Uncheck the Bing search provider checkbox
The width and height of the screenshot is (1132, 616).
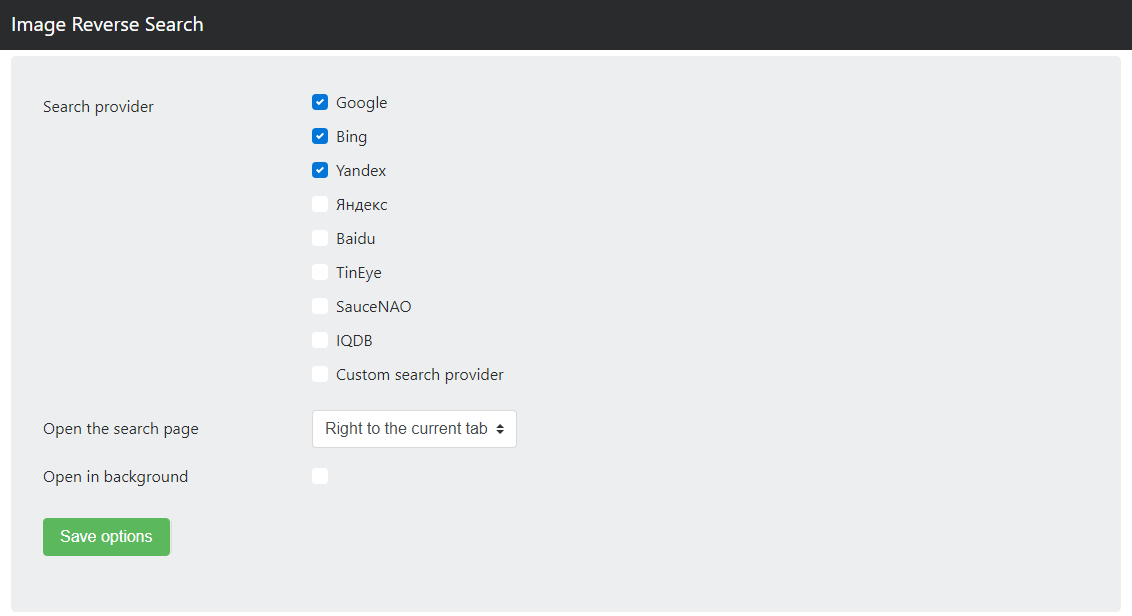coord(320,136)
